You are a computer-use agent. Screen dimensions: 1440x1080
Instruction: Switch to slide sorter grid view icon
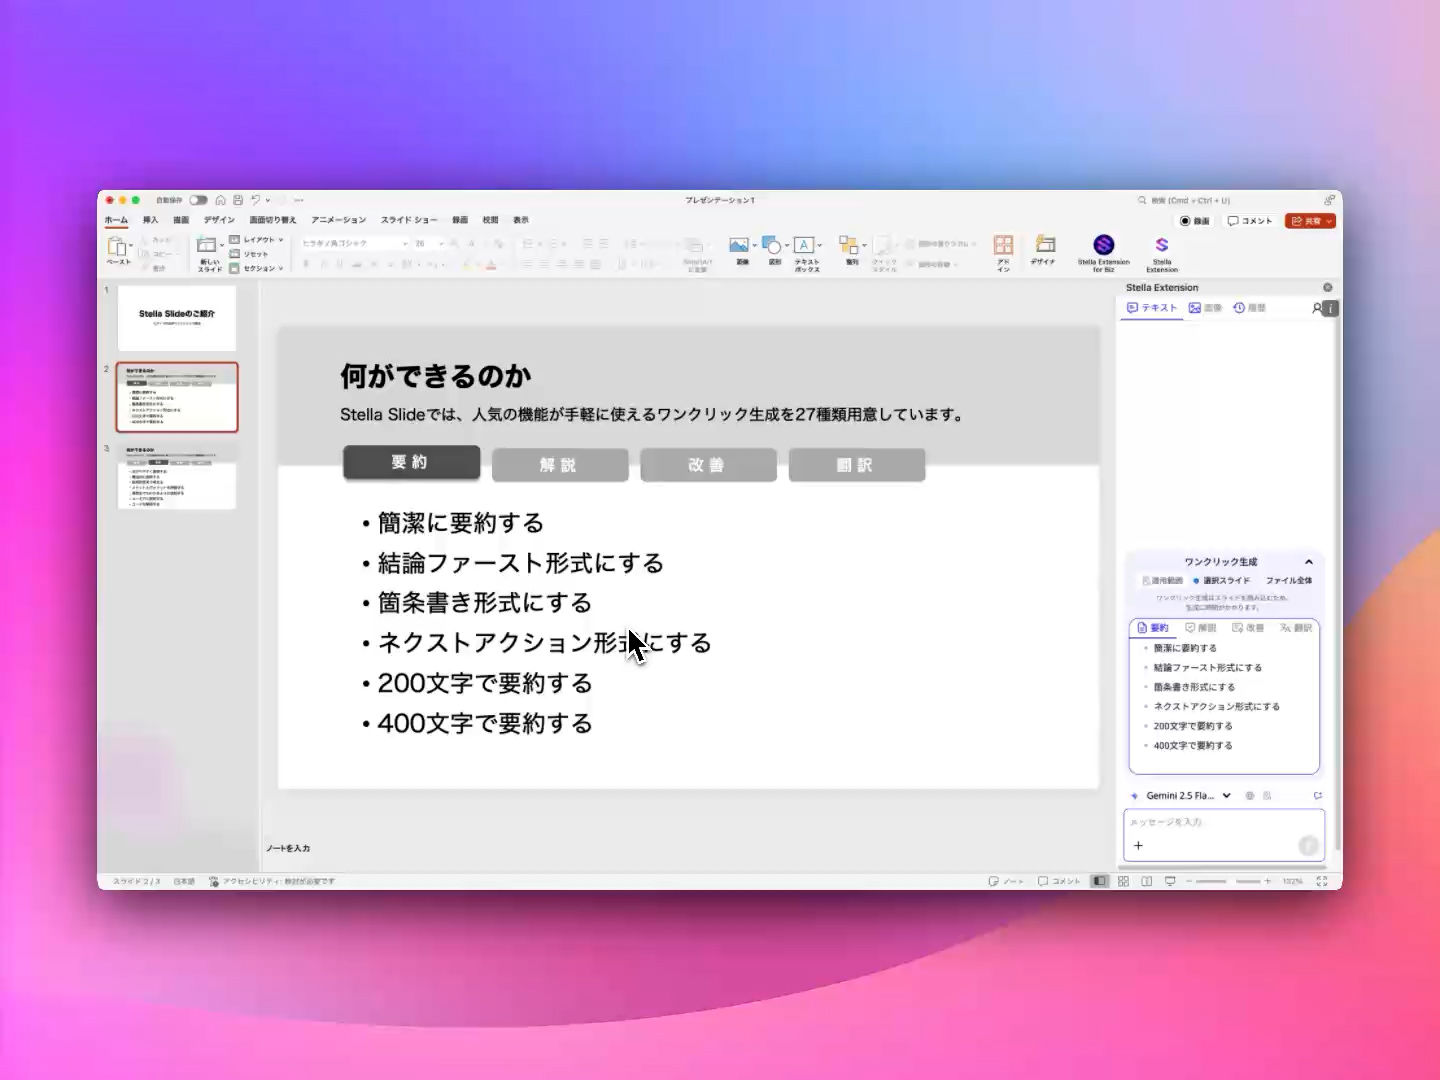point(1123,881)
